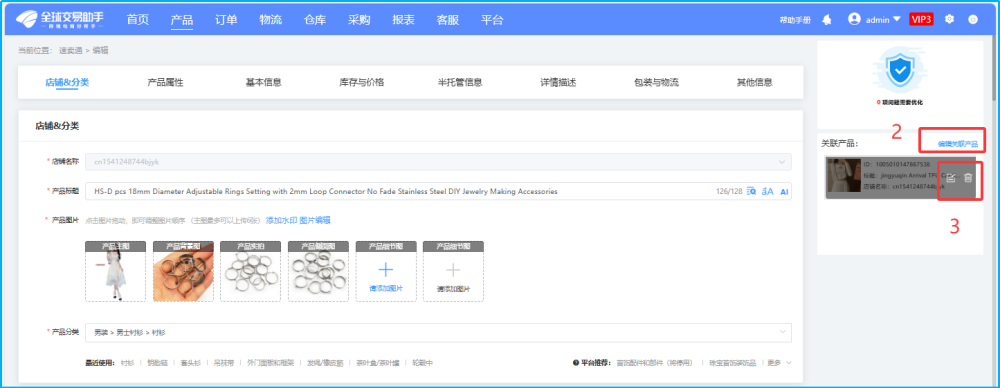Open the 仓库 menu

(x=315, y=20)
